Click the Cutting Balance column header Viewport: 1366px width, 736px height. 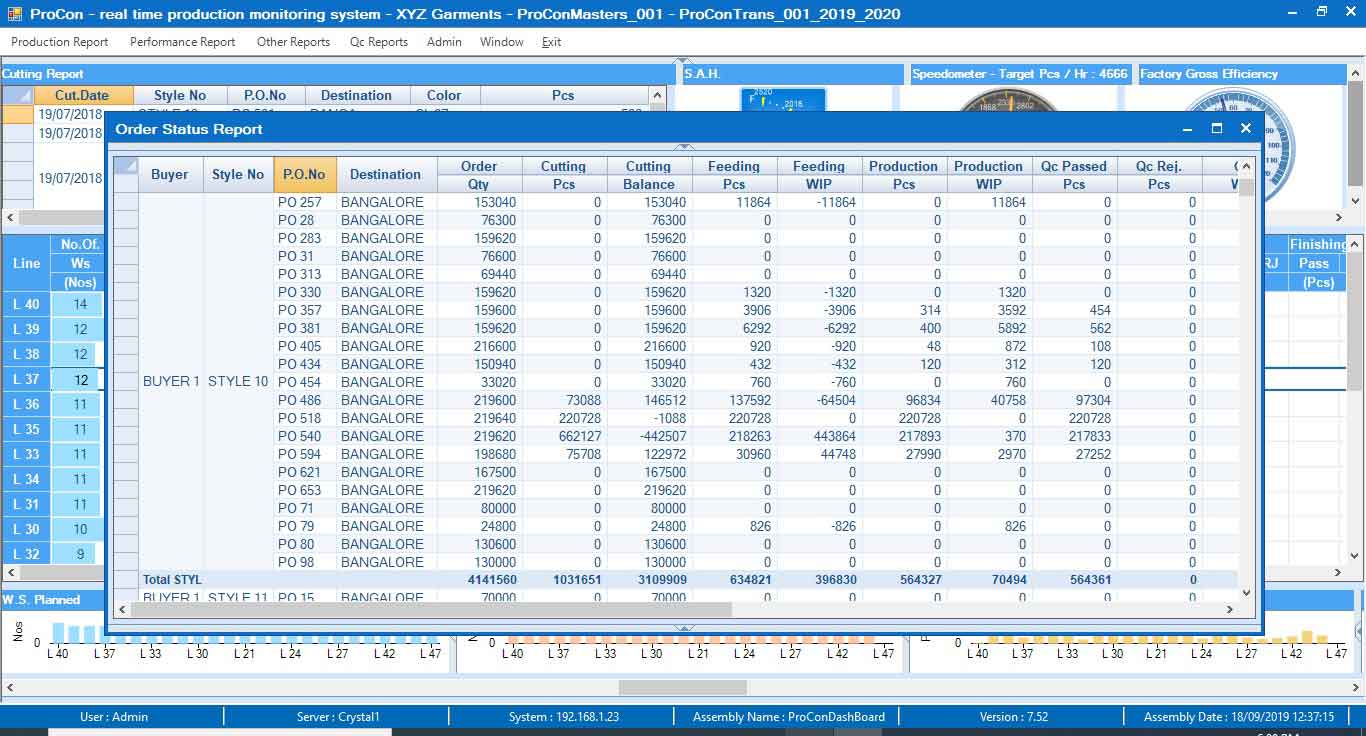pyautogui.click(x=649, y=175)
